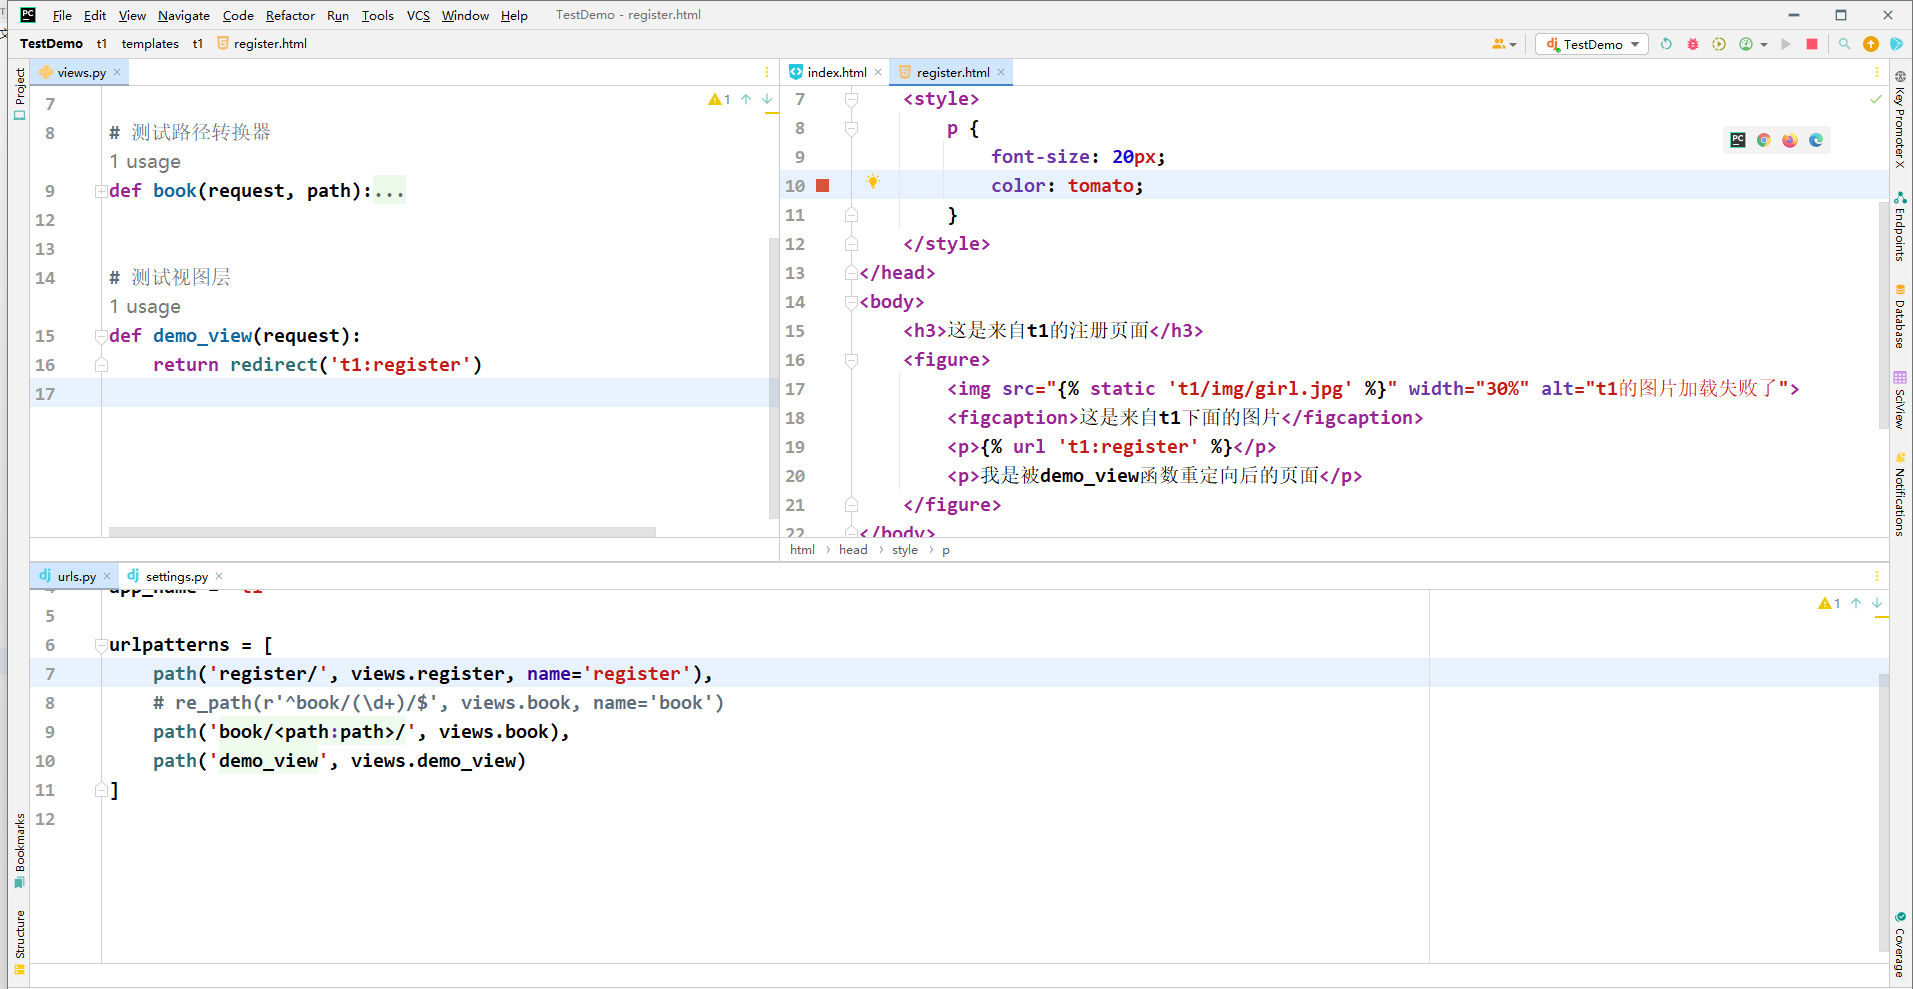
Task: Click register.html breadcrumb in navigation bar
Action: [x=263, y=44]
